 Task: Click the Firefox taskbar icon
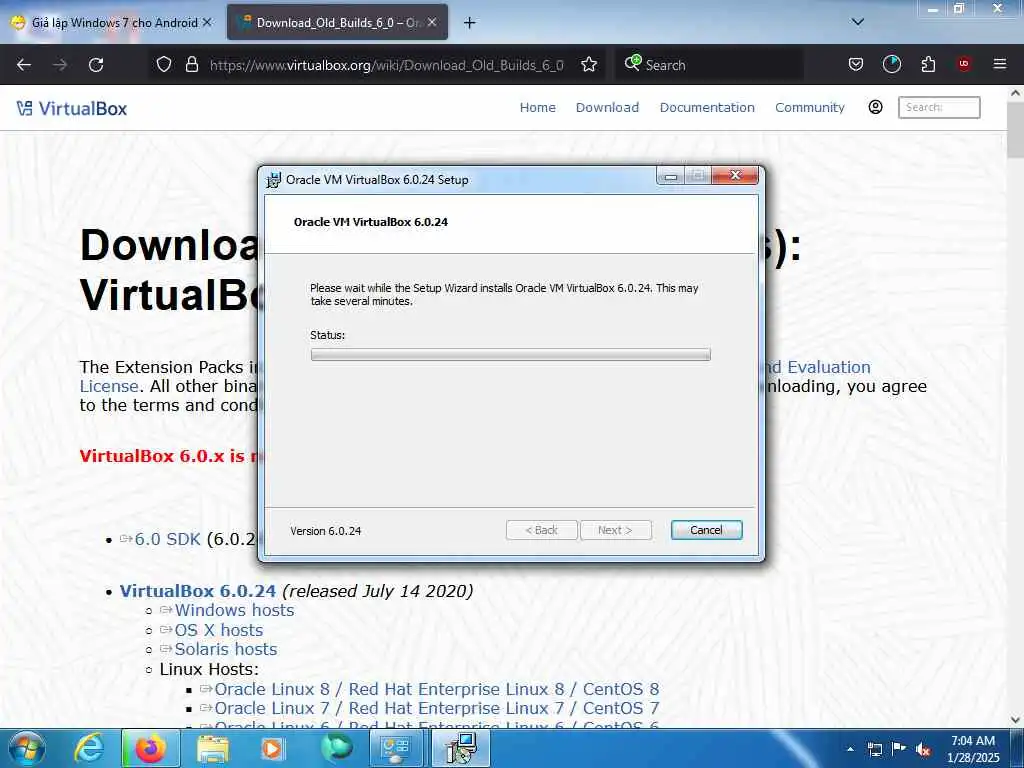coord(150,748)
